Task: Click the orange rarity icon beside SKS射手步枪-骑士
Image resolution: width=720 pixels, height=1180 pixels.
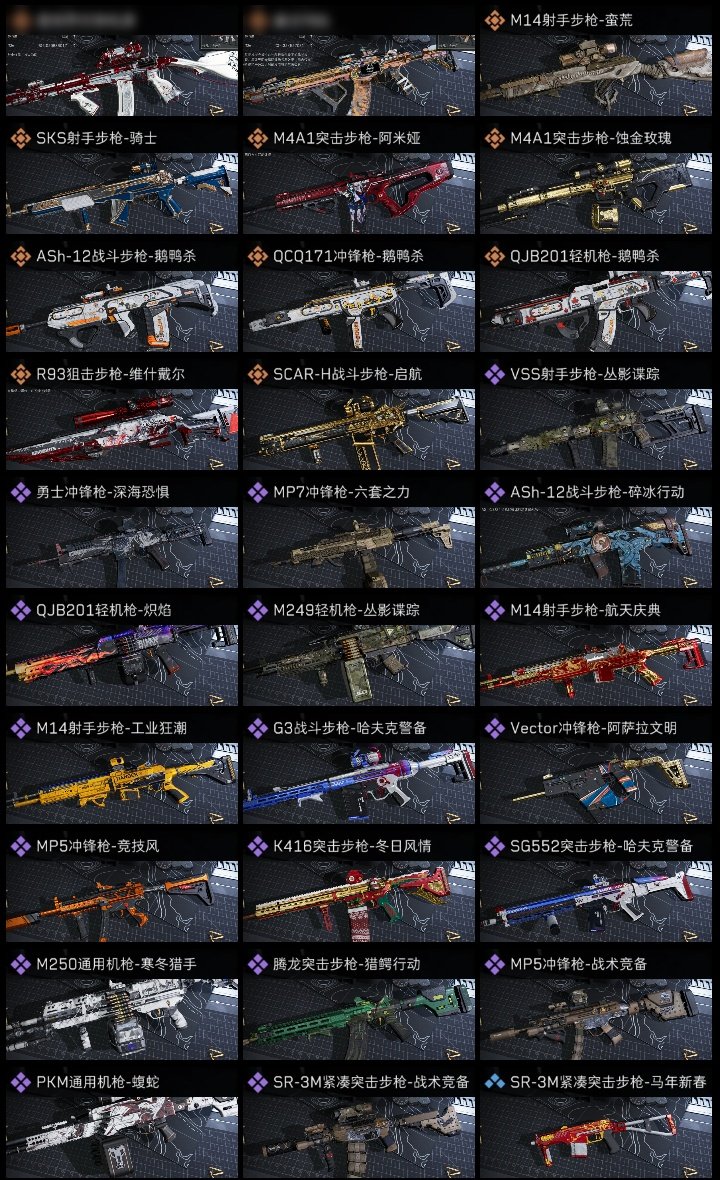Action: [20, 138]
